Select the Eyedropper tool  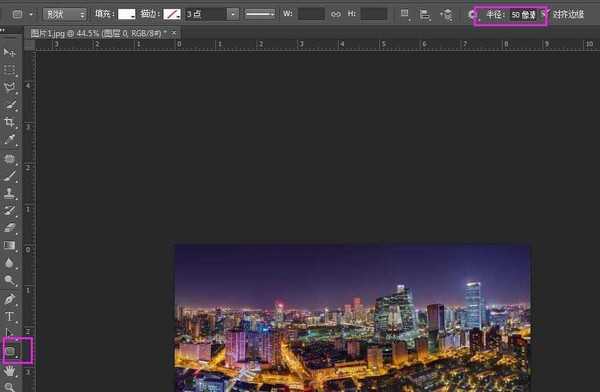click(10, 140)
